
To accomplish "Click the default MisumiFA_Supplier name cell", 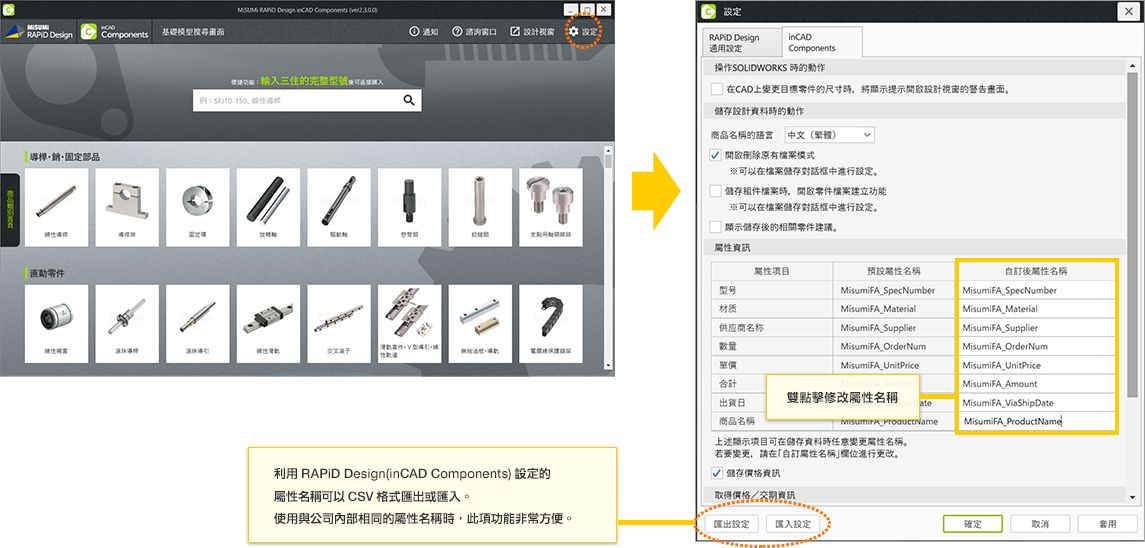I will click(895, 327).
